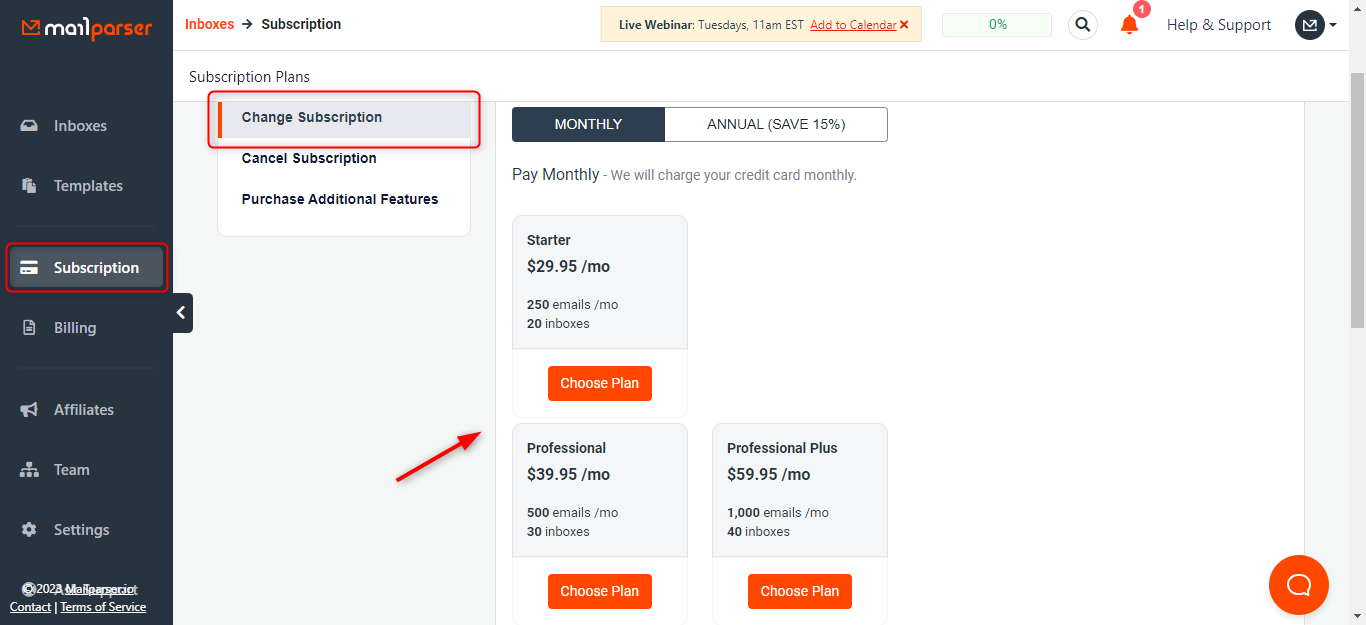Switch to ANNUAL (SAVE 15%) billing
1366x625 pixels.
(776, 125)
